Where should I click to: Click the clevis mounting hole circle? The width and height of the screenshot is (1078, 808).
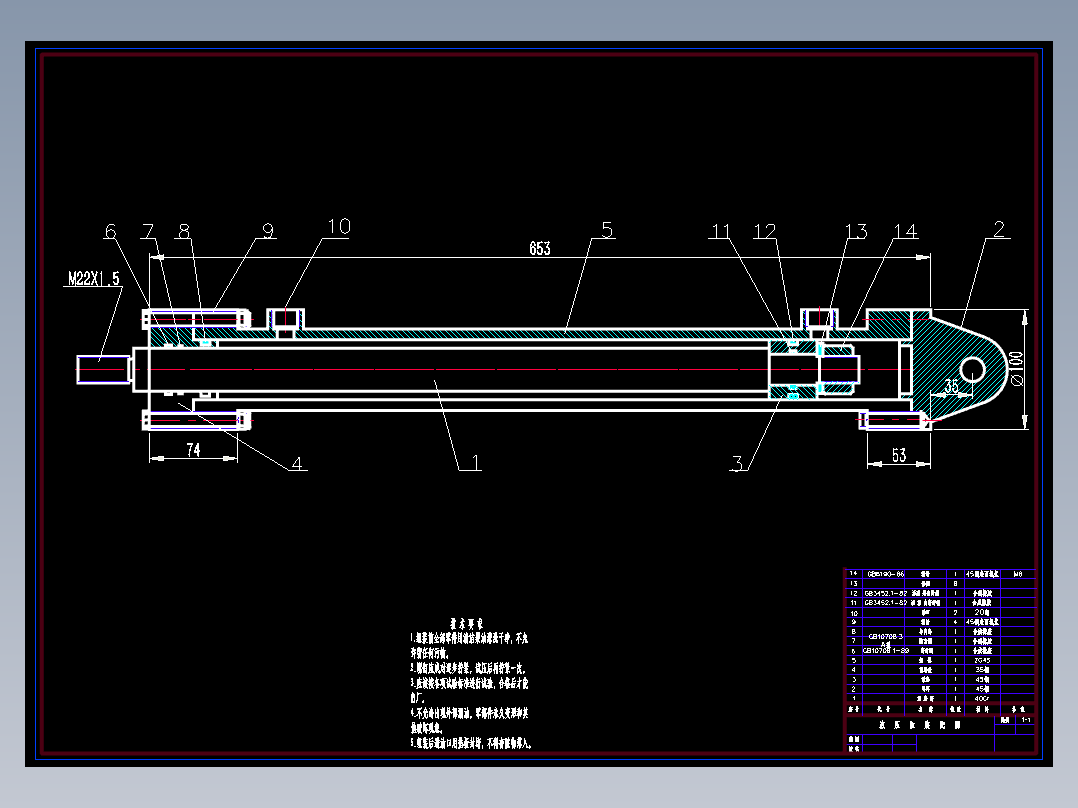click(972, 369)
